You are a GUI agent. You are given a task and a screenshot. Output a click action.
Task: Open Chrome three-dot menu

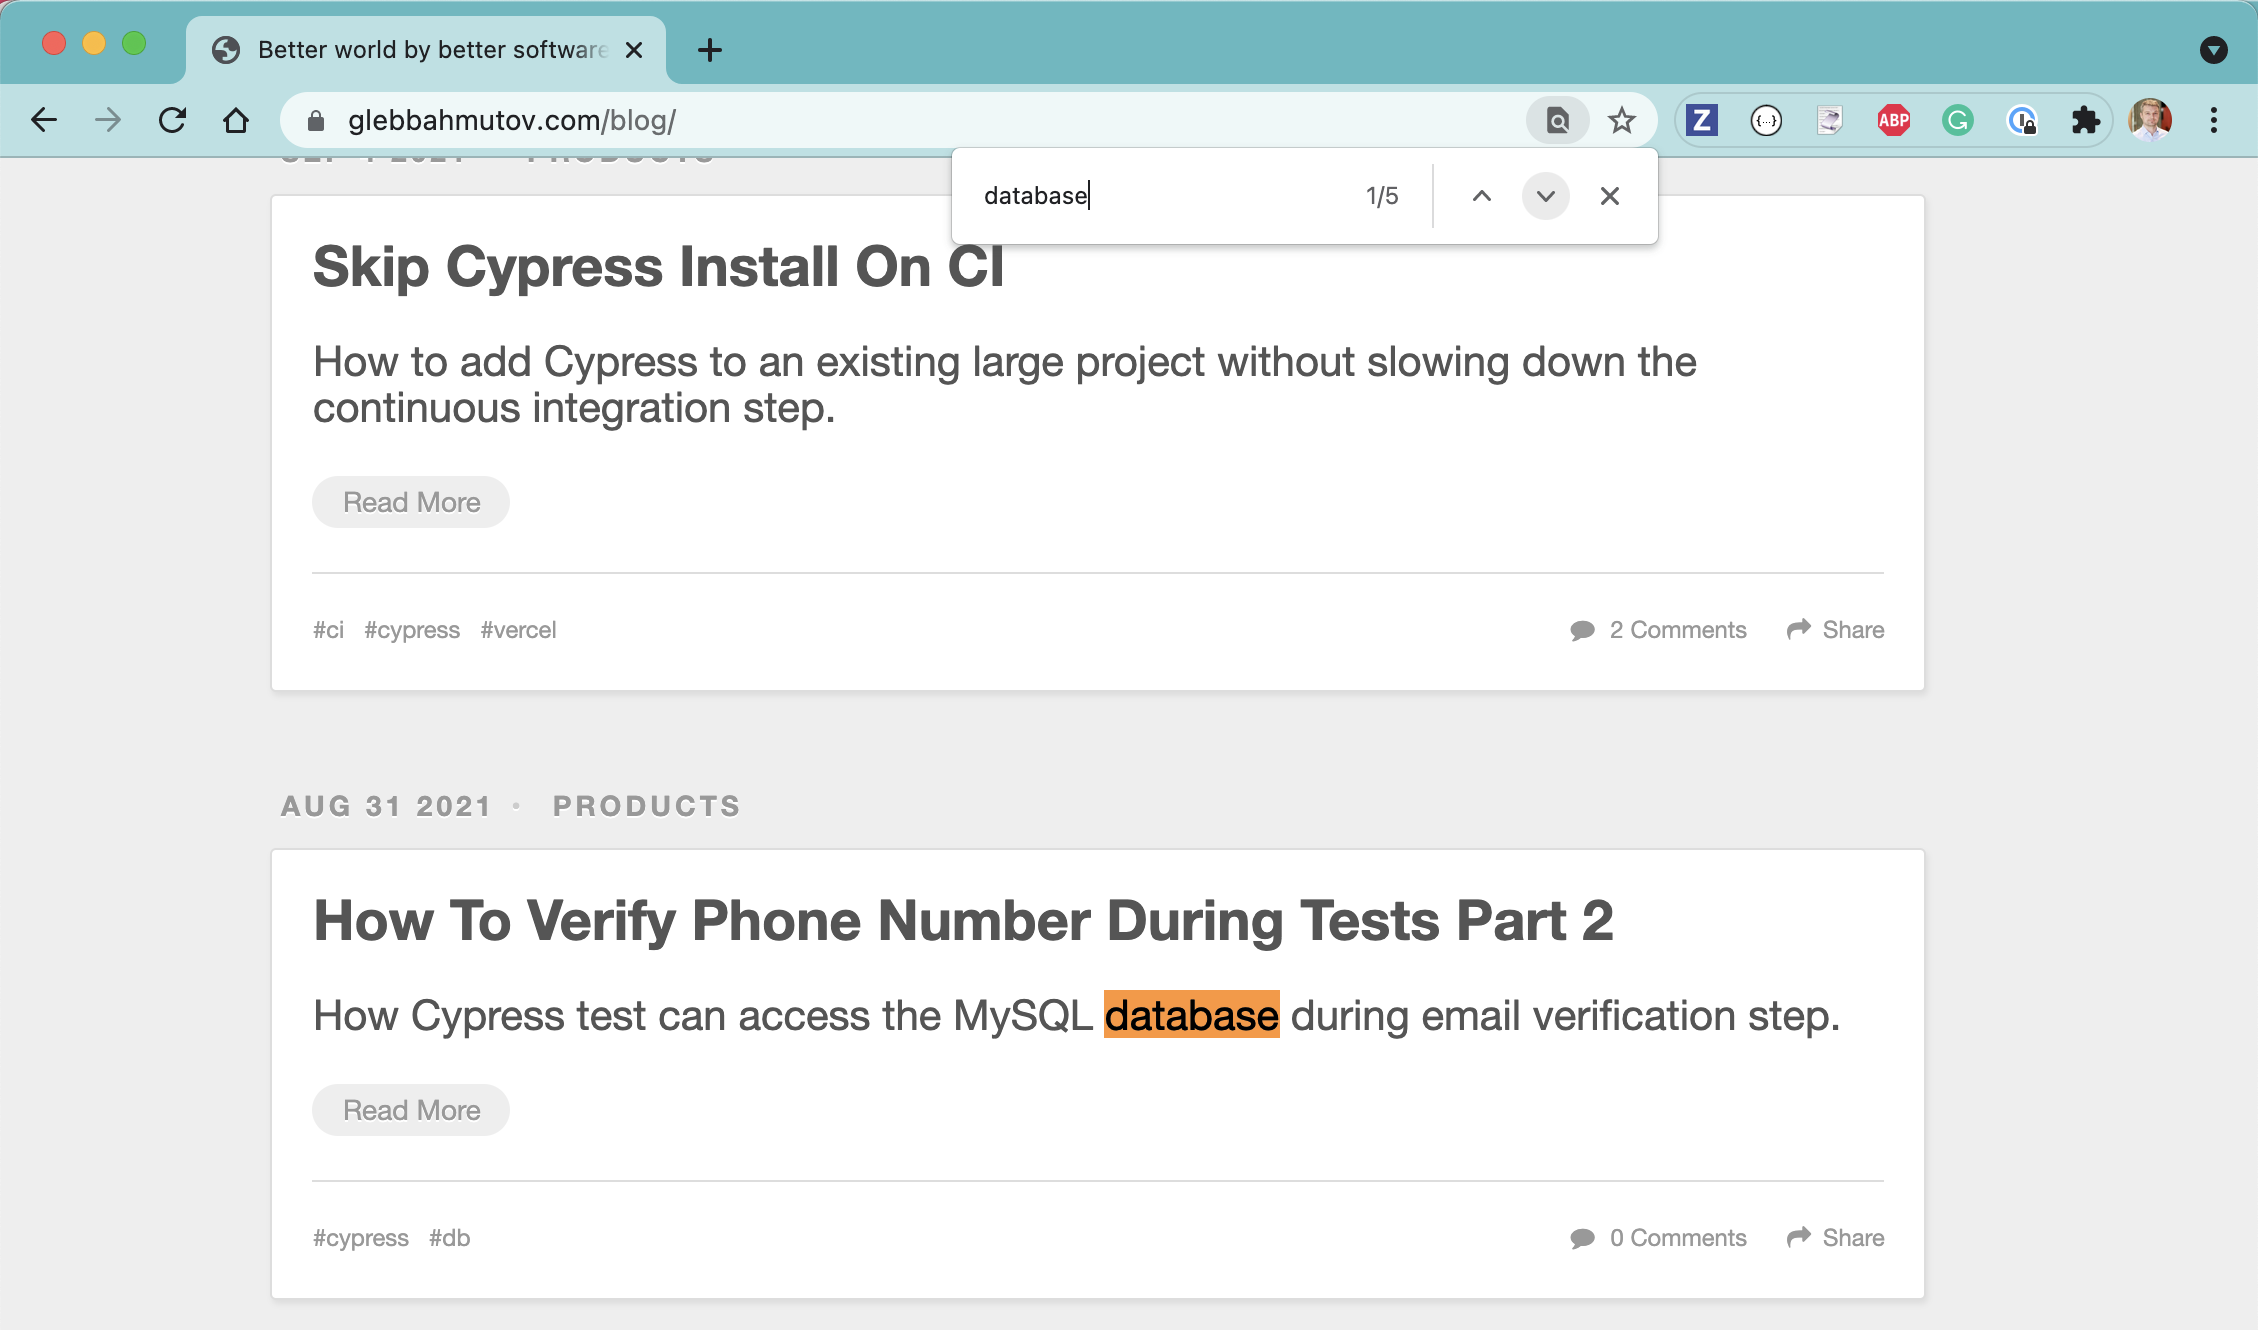pos(2213,121)
